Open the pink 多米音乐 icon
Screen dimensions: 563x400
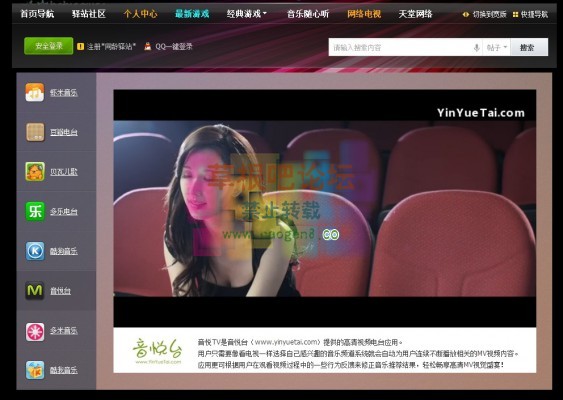pos(35,331)
